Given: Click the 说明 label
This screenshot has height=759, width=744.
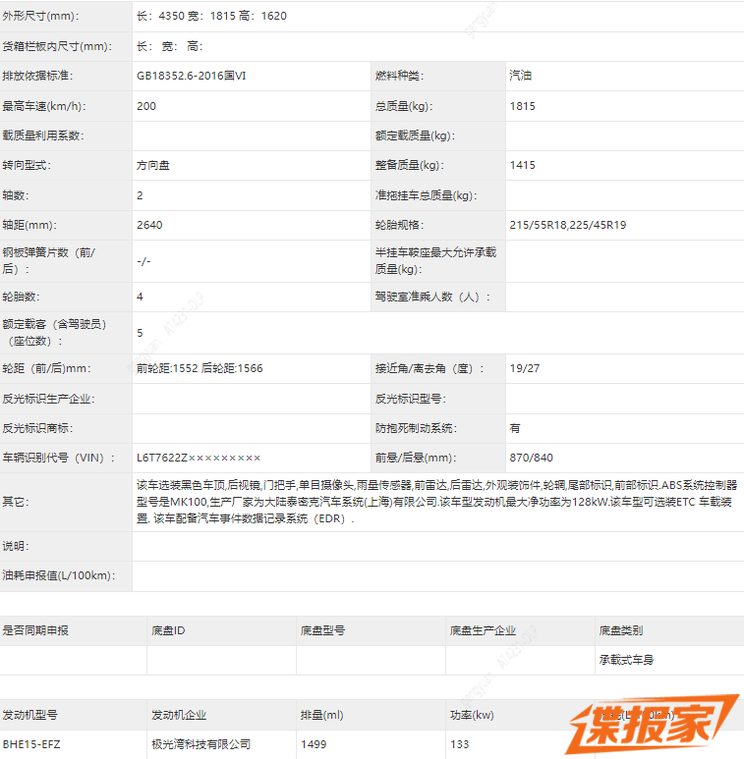Looking at the screenshot, I should [x=15, y=546].
